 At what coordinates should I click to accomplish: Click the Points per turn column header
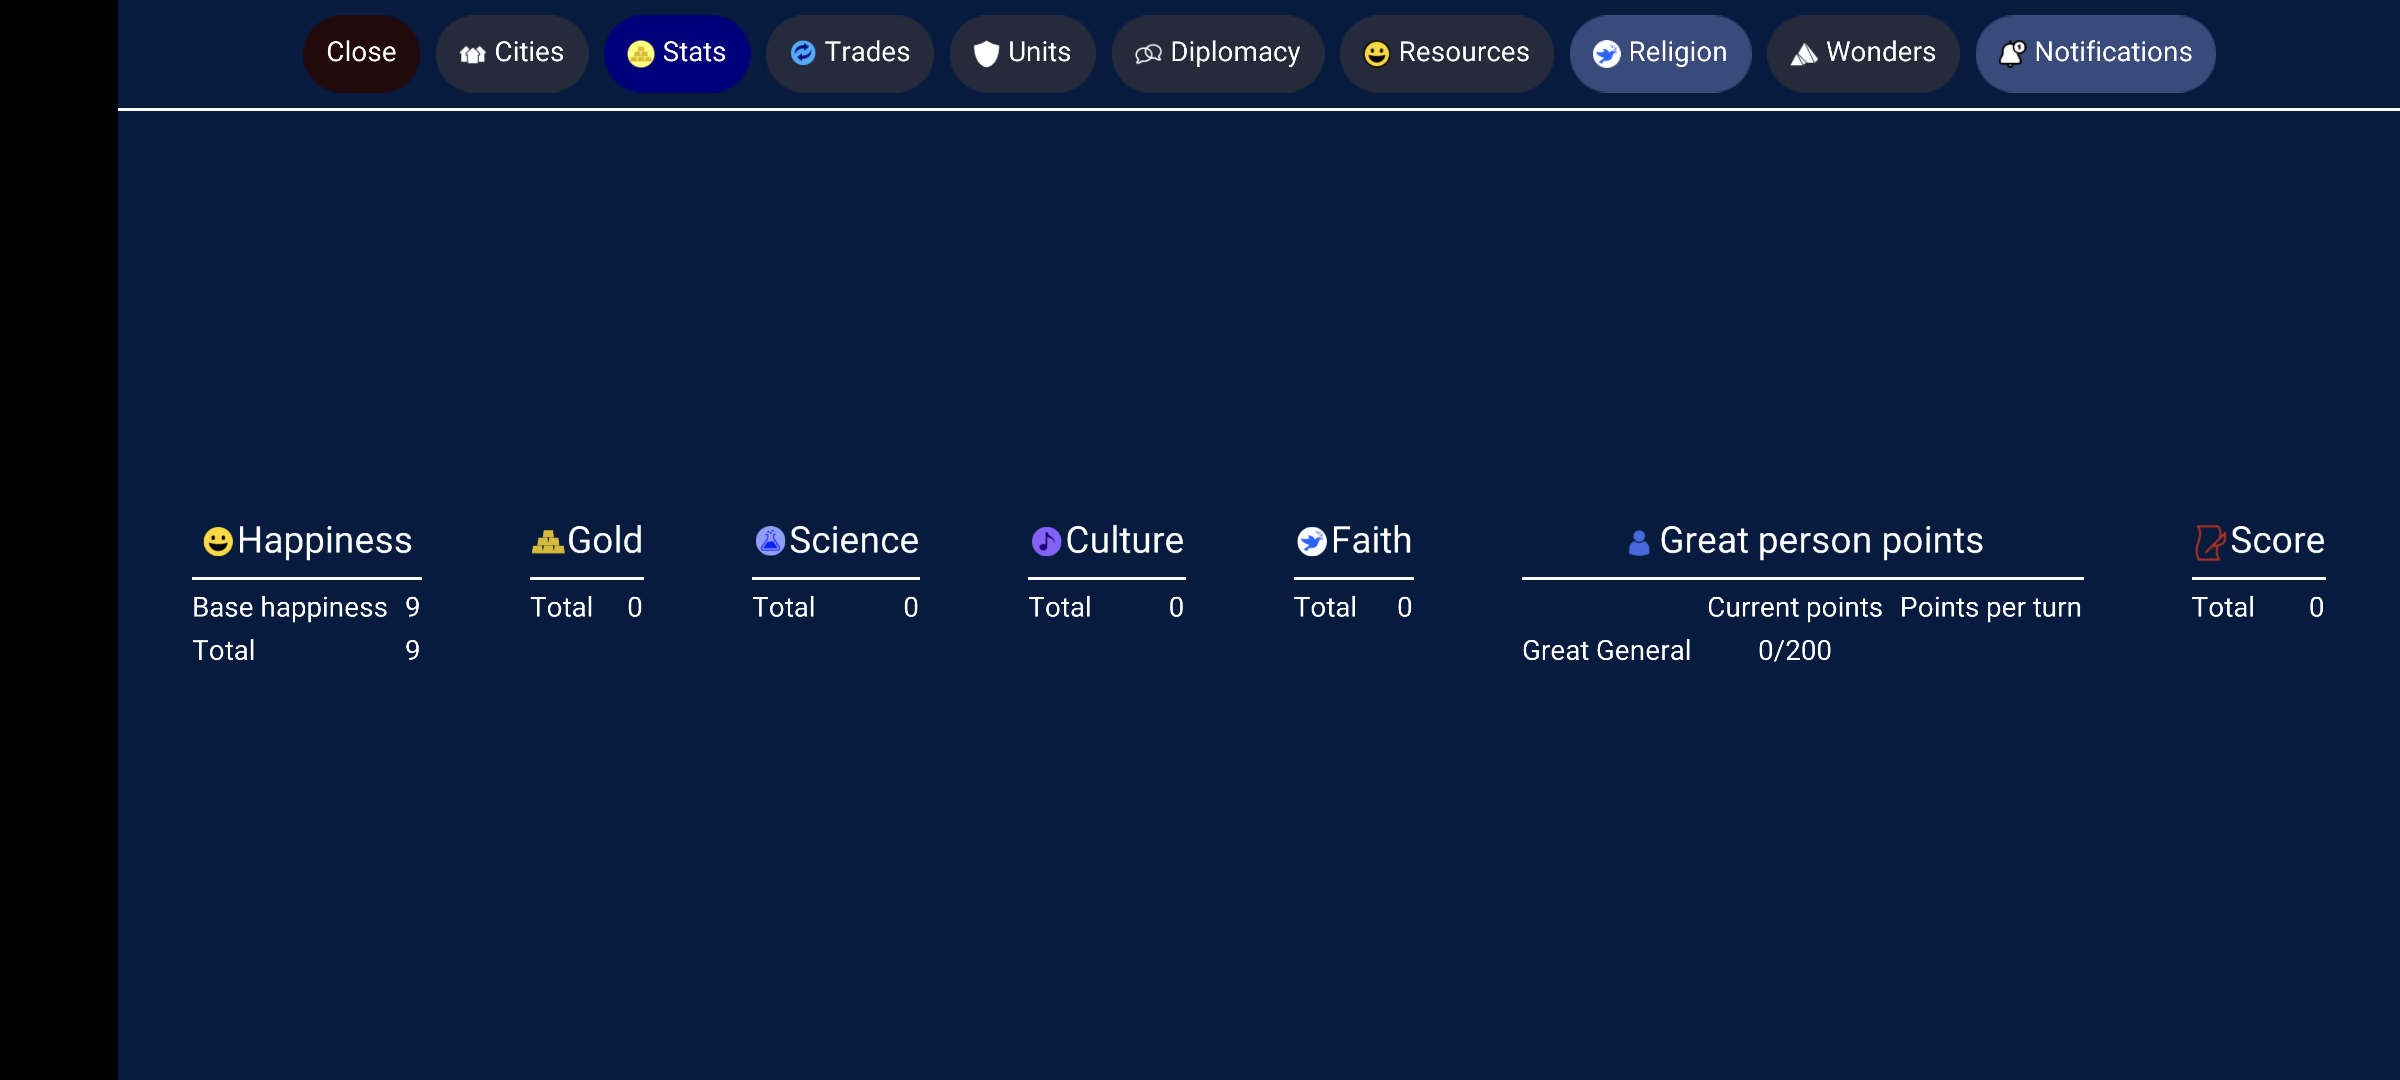[1990, 608]
